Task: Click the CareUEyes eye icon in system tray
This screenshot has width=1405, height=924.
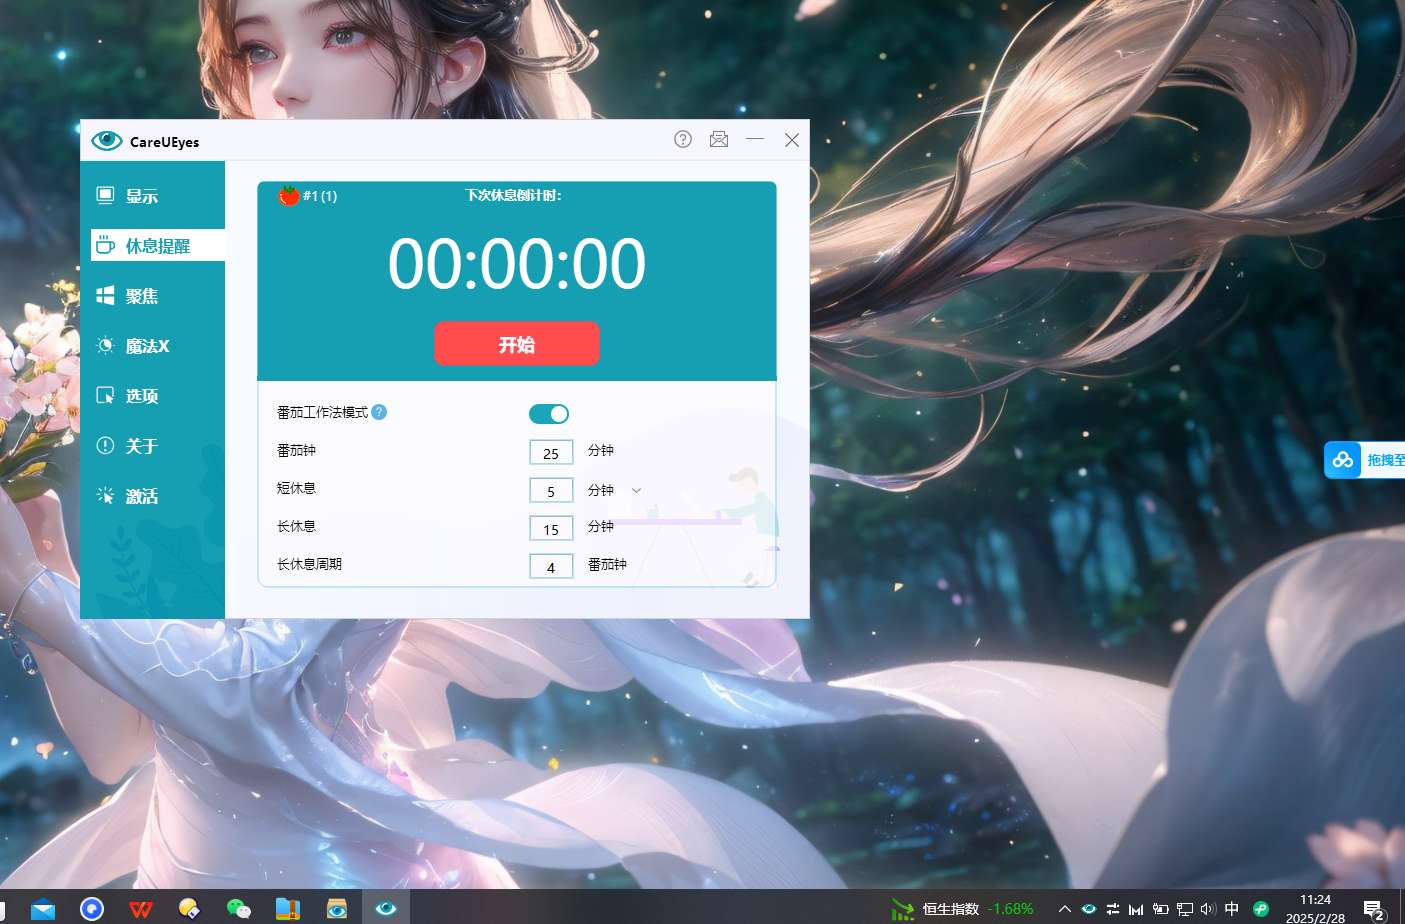Action: click(1089, 909)
